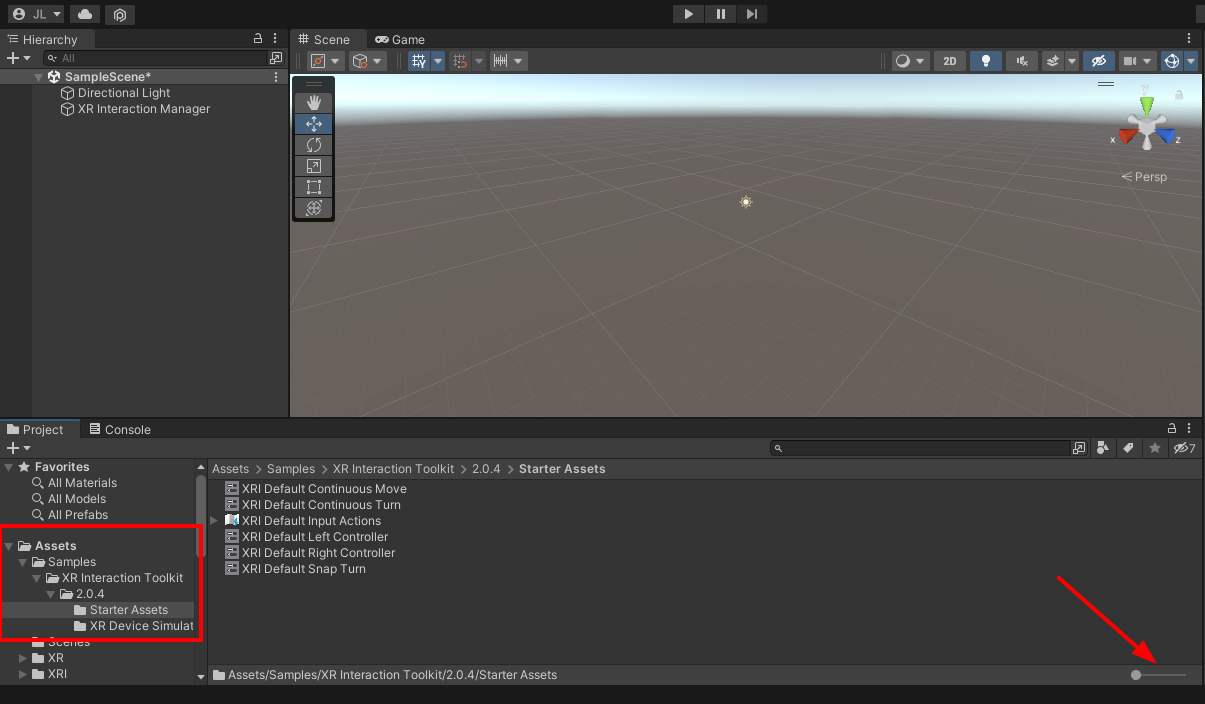The width and height of the screenshot is (1205, 704).
Task: Click the Samples breadcrumb in Project path
Action: 290,468
